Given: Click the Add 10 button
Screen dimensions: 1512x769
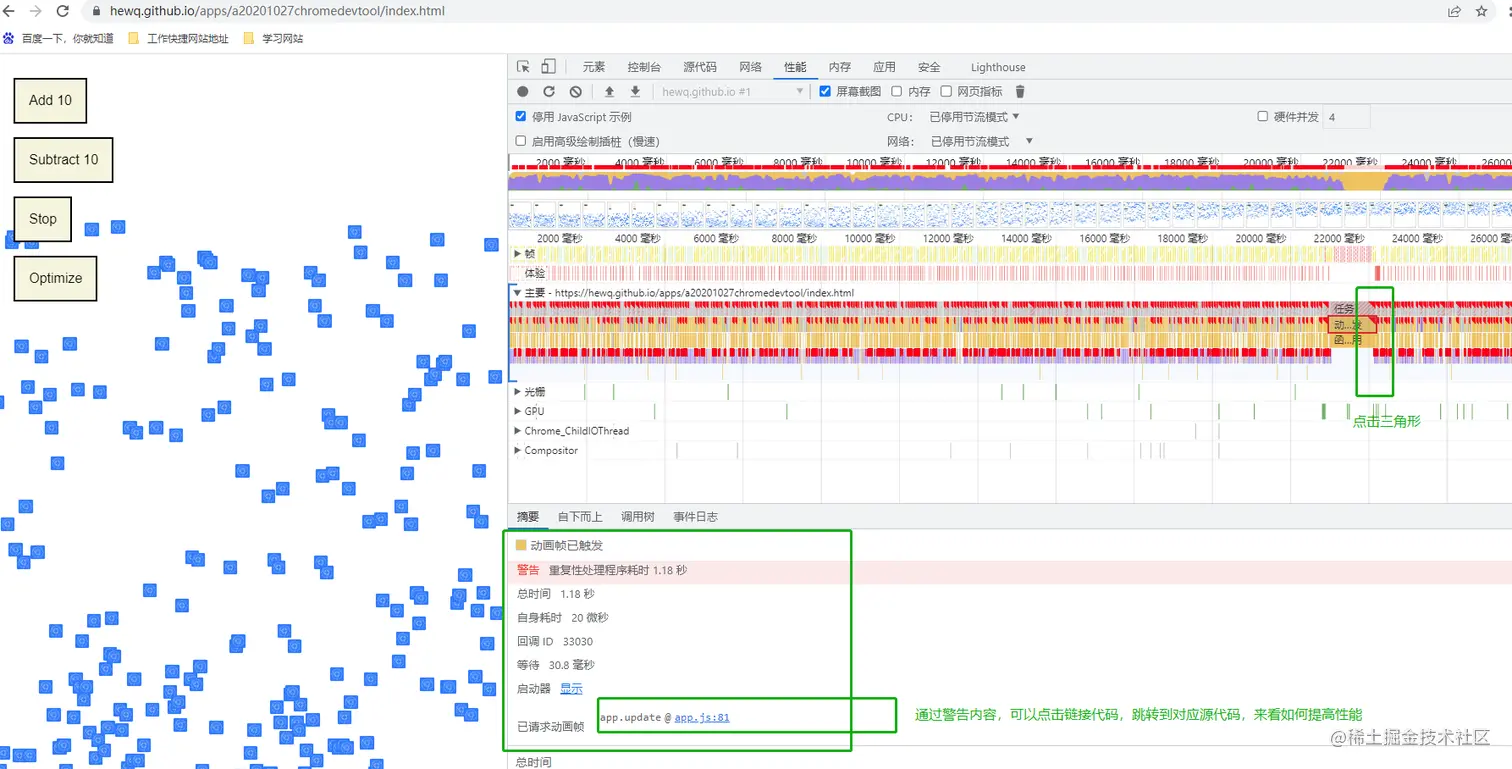Looking at the screenshot, I should [50, 100].
